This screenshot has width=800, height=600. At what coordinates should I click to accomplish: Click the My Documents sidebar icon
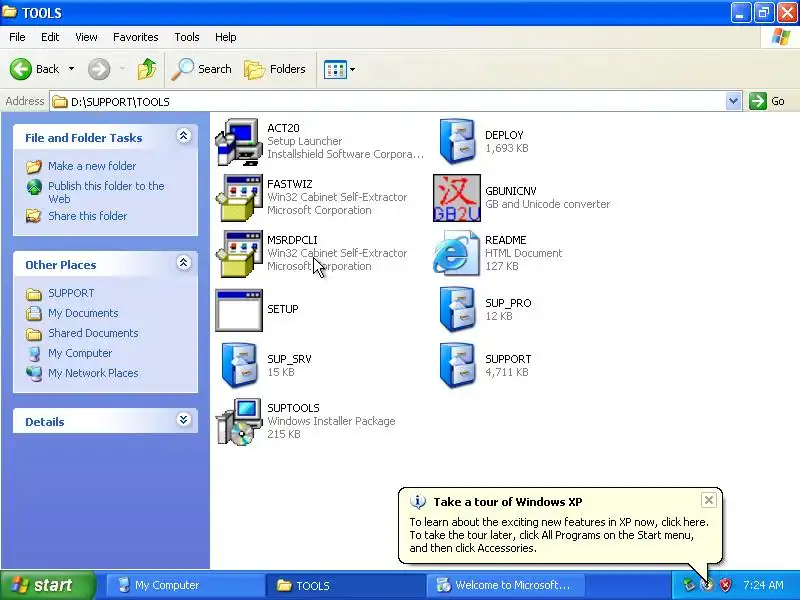pyautogui.click(x=34, y=313)
